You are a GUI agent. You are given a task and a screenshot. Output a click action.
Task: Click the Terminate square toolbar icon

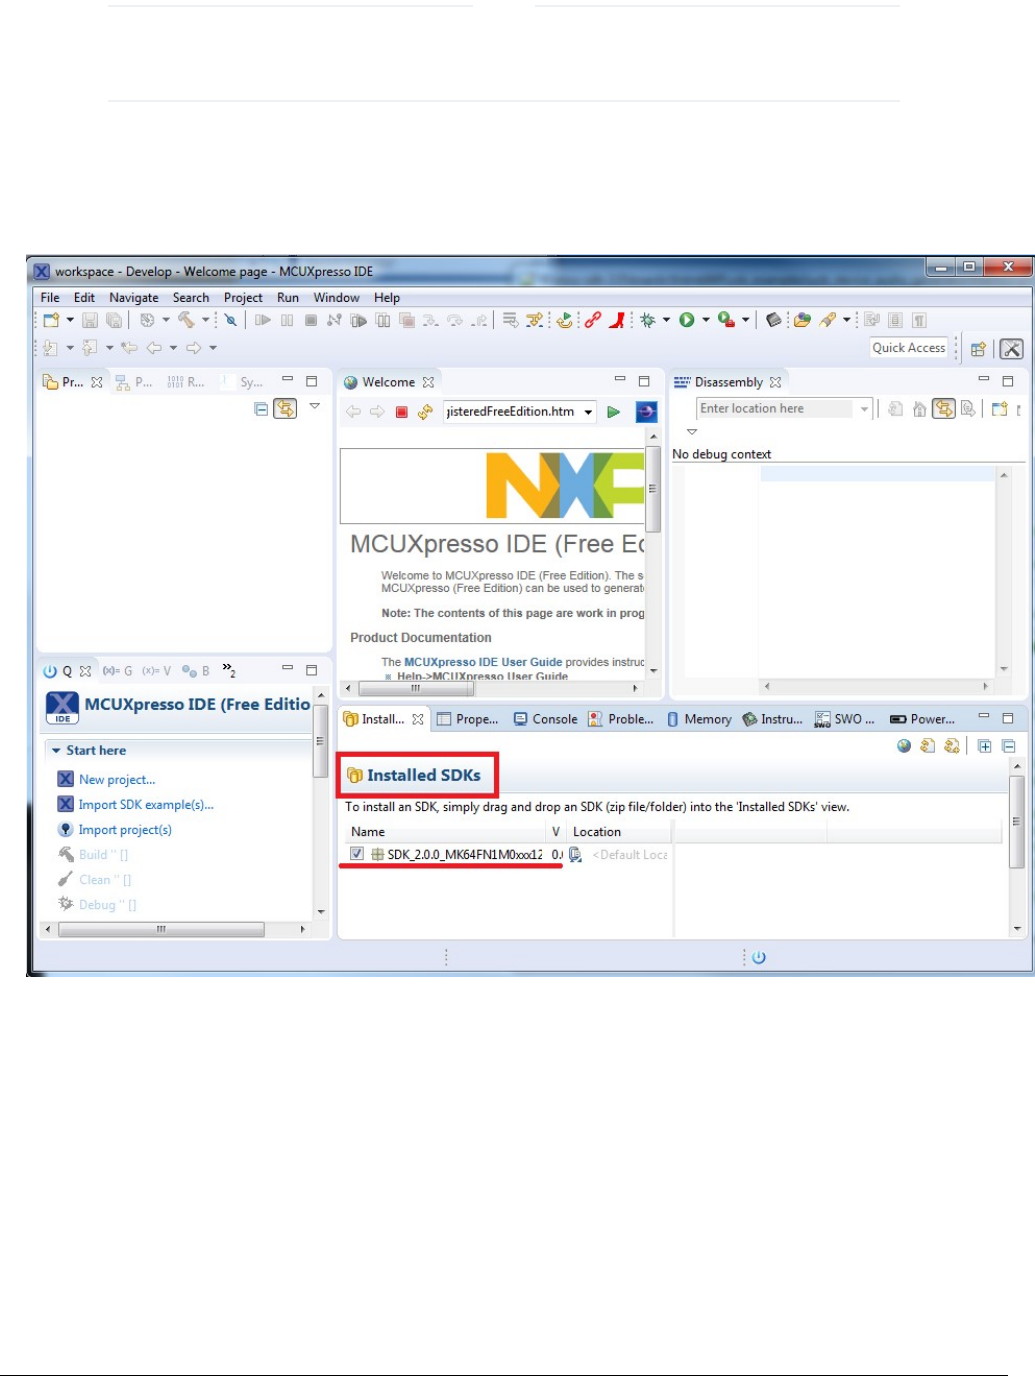click(311, 320)
